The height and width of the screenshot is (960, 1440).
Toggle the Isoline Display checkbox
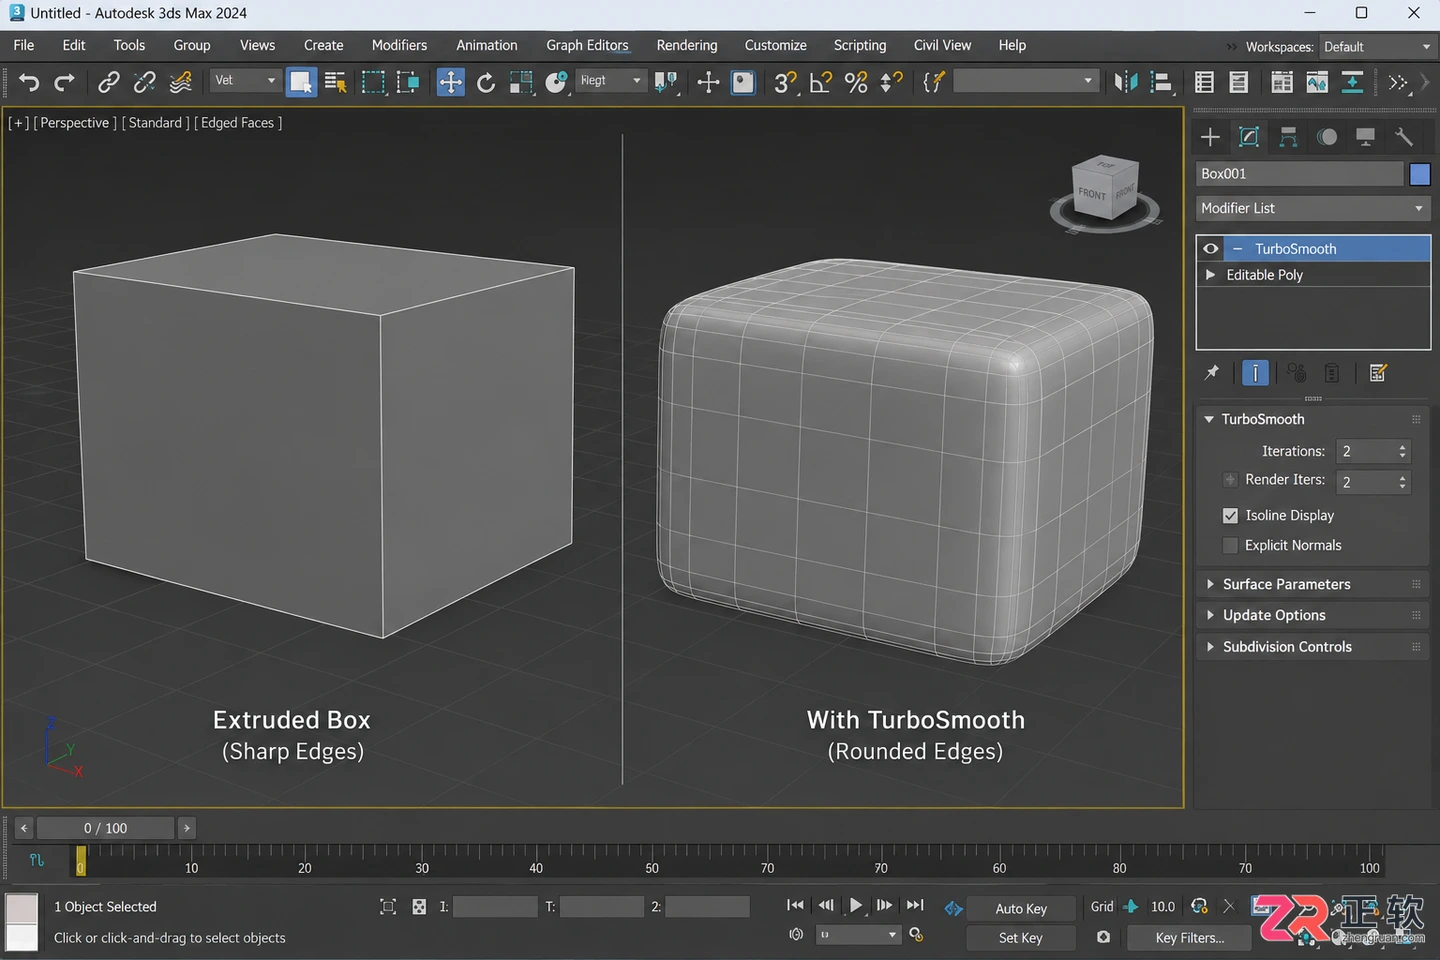click(1231, 516)
